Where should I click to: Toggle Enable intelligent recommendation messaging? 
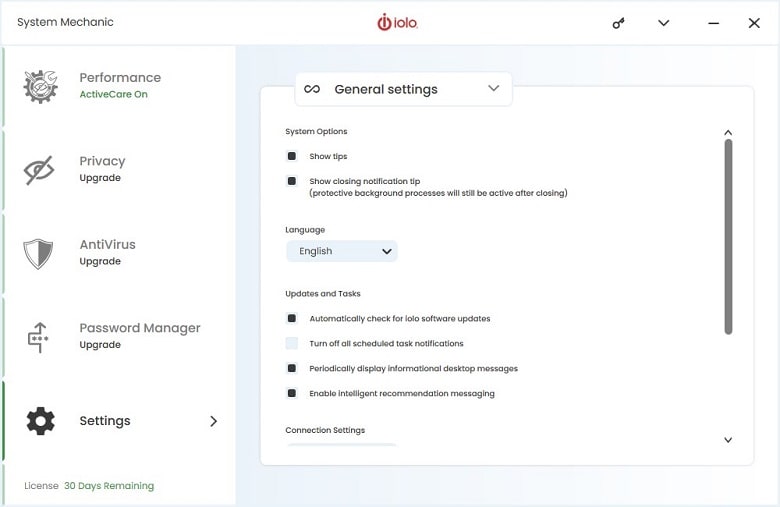292,393
